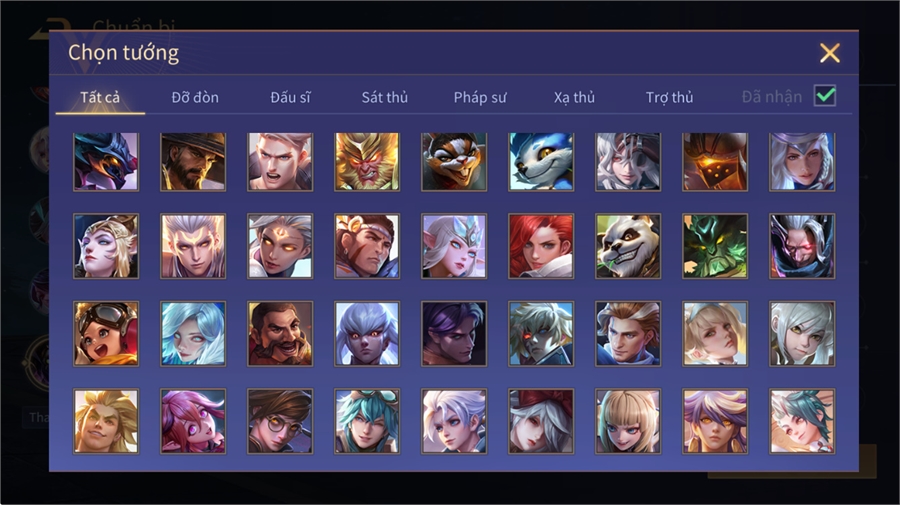The image size is (900, 505).
Task: Open the Trợ thủ tab
Action: (669, 98)
